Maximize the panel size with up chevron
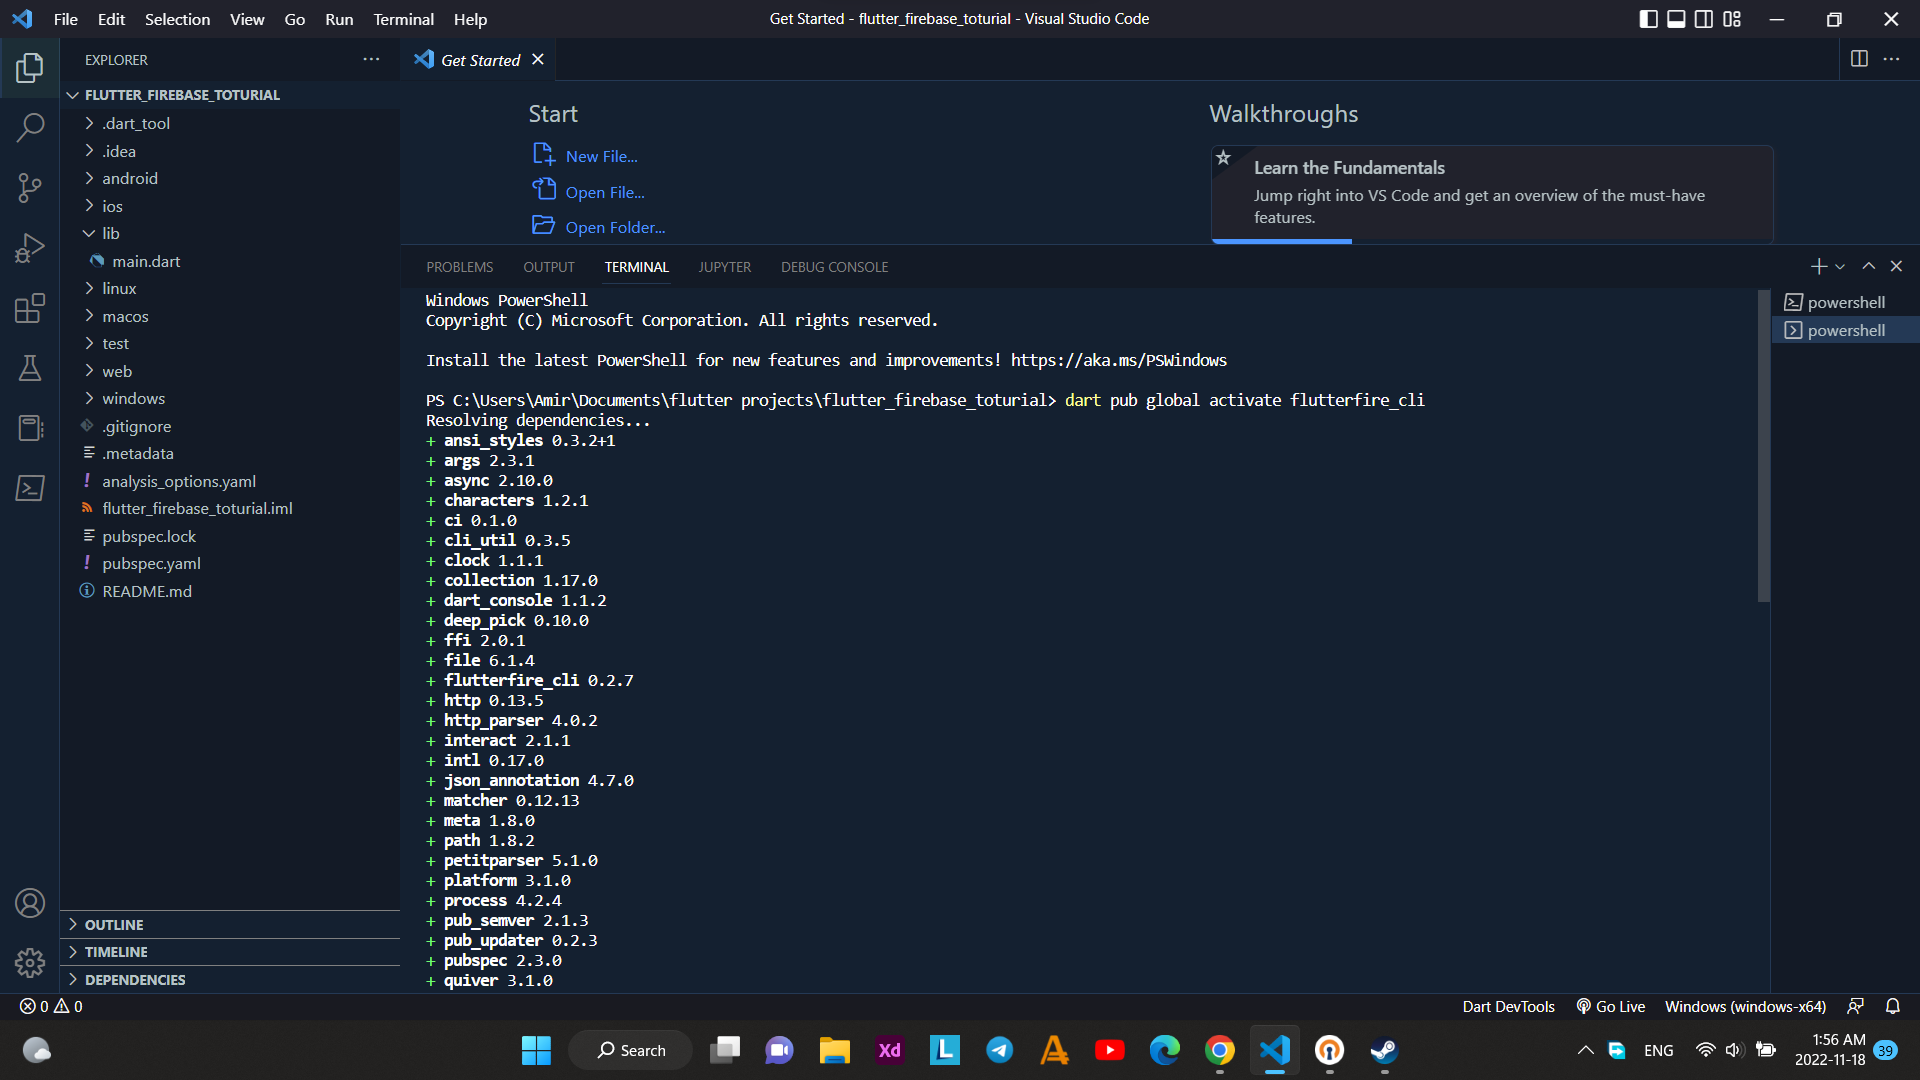 [1868, 266]
